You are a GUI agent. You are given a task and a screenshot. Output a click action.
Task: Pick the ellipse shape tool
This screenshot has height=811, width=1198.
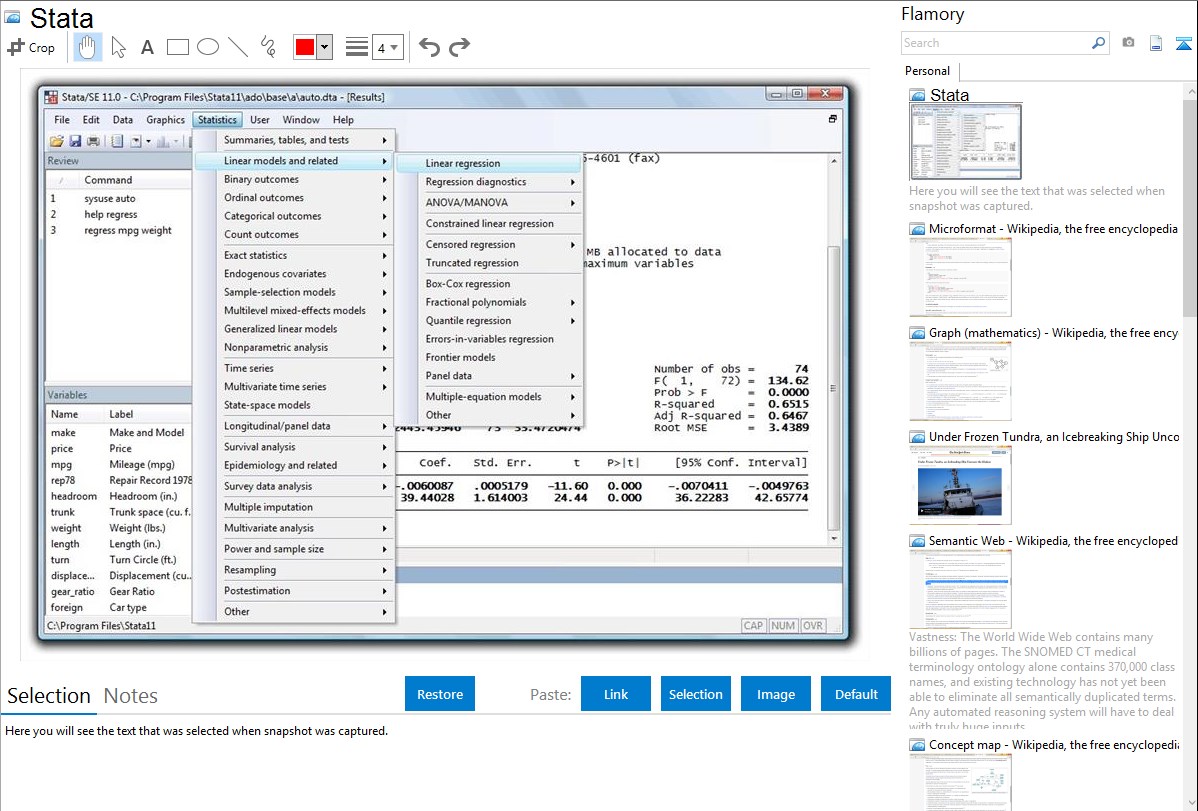pyautogui.click(x=208, y=47)
